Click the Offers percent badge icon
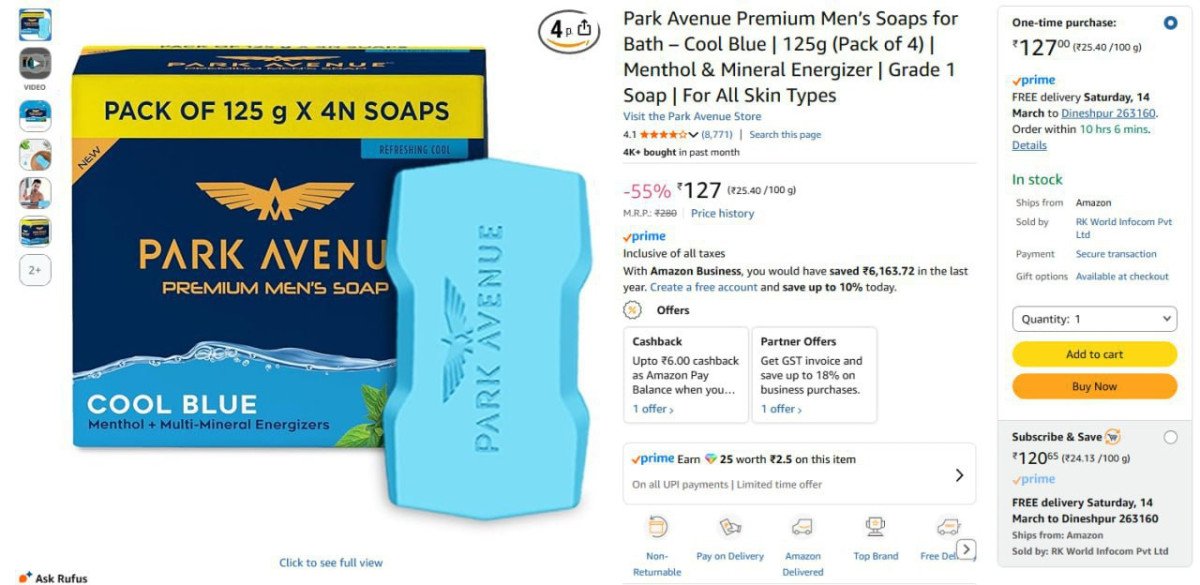 click(633, 310)
